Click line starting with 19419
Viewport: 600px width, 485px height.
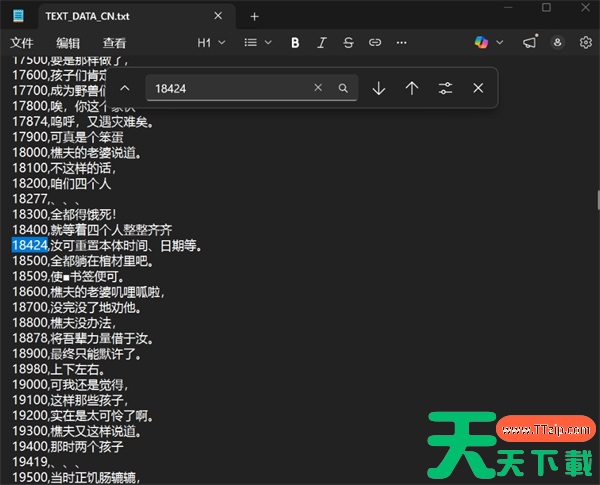(x=47, y=462)
